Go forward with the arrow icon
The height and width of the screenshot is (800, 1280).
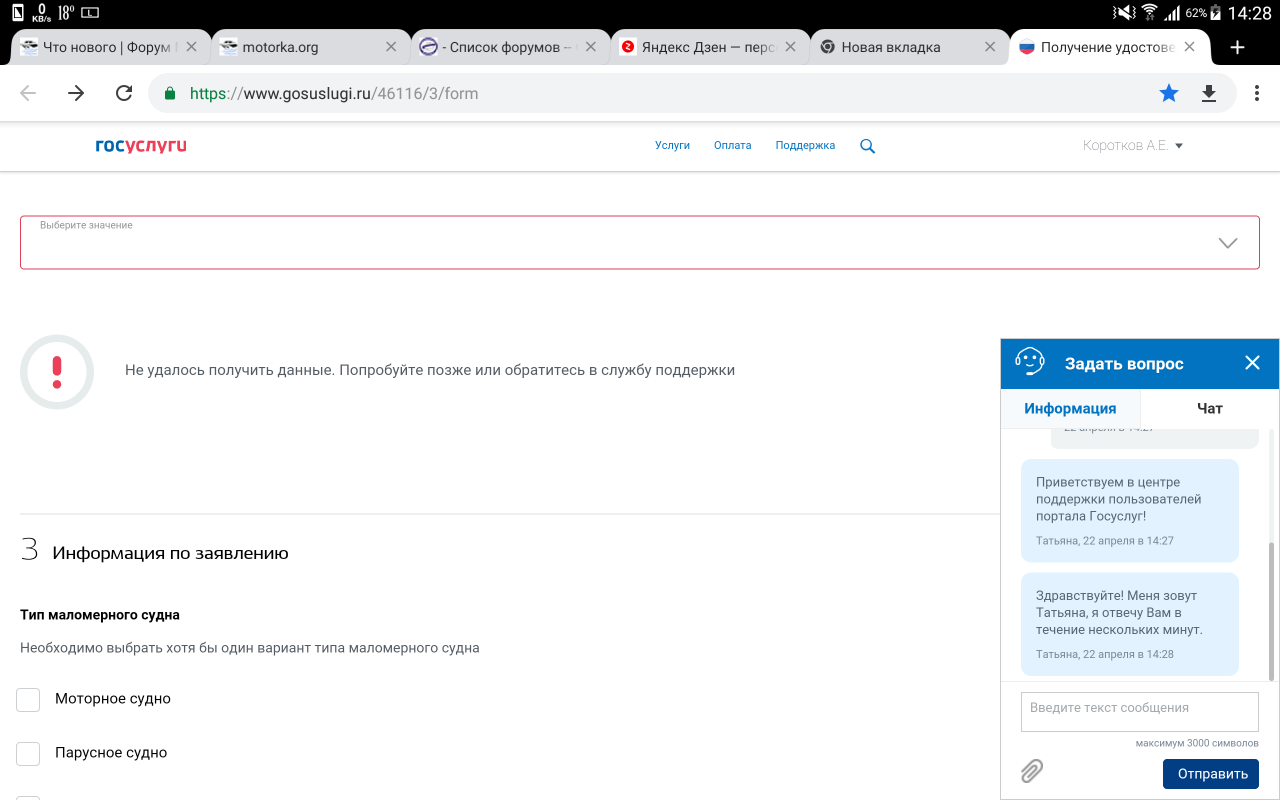(76, 93)
